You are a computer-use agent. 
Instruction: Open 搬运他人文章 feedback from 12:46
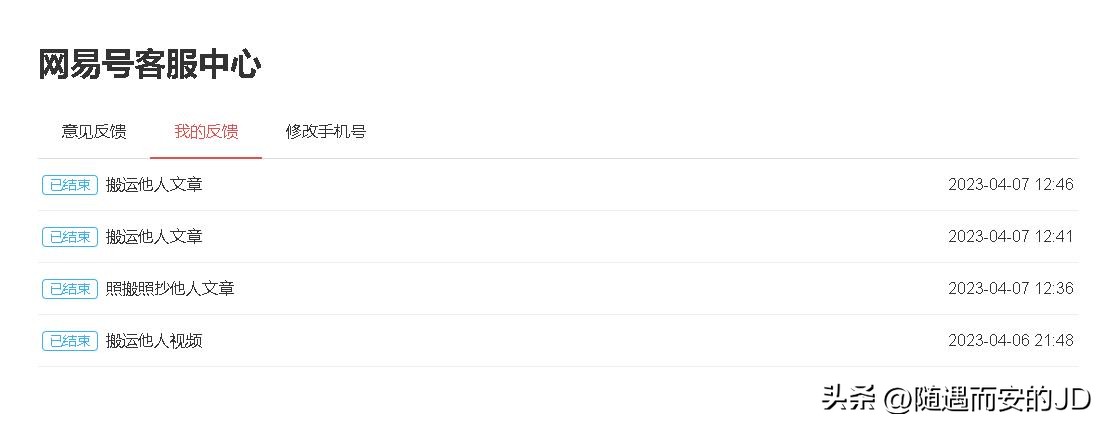click(154, 185)
